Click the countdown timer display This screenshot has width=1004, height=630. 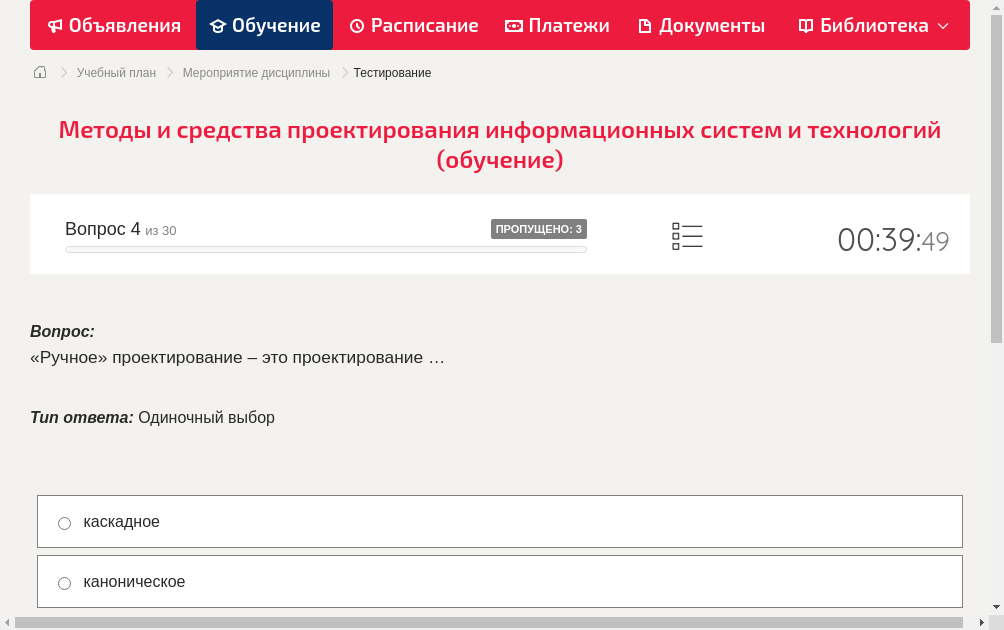[892, 239]
